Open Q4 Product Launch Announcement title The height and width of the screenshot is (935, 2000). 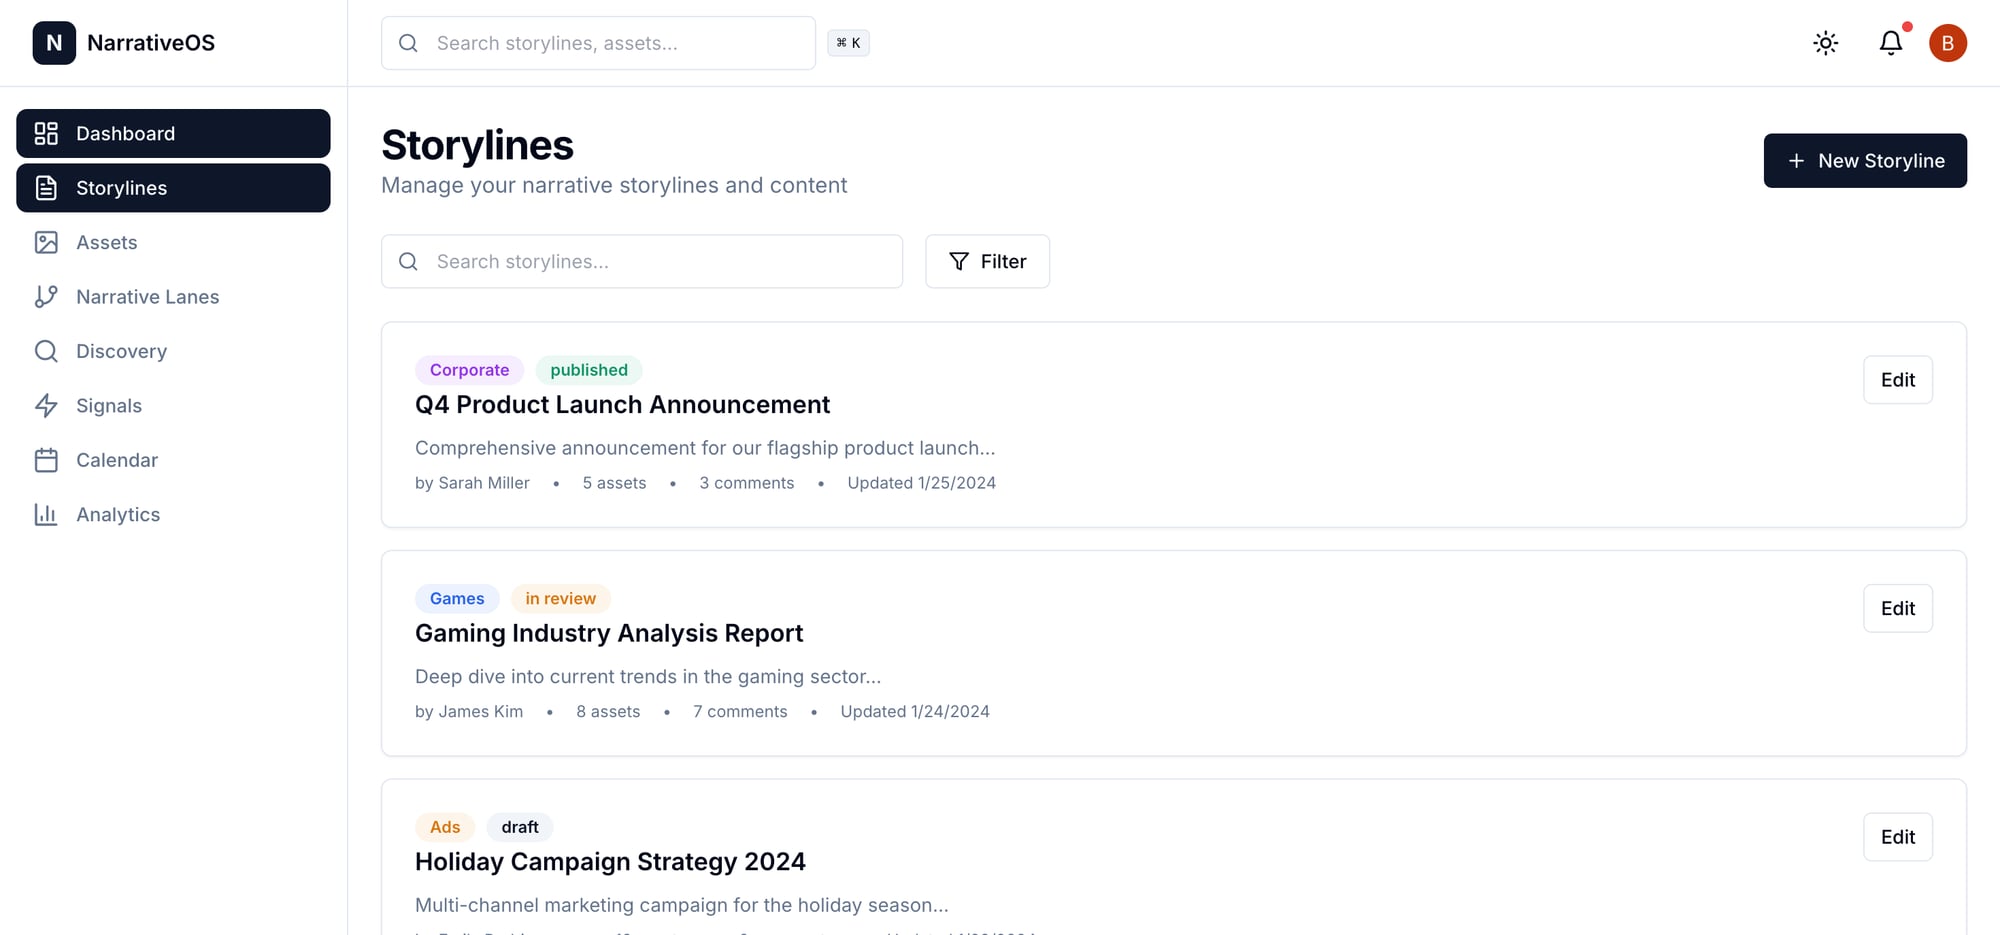622,404
